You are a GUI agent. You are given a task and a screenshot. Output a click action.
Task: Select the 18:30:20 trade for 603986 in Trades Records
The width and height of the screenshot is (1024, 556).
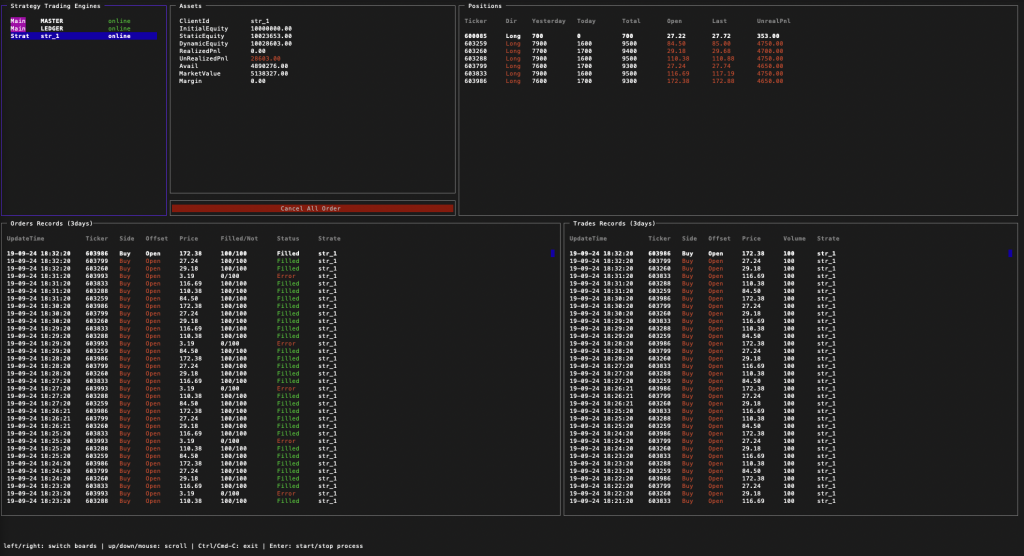(703, 299)
